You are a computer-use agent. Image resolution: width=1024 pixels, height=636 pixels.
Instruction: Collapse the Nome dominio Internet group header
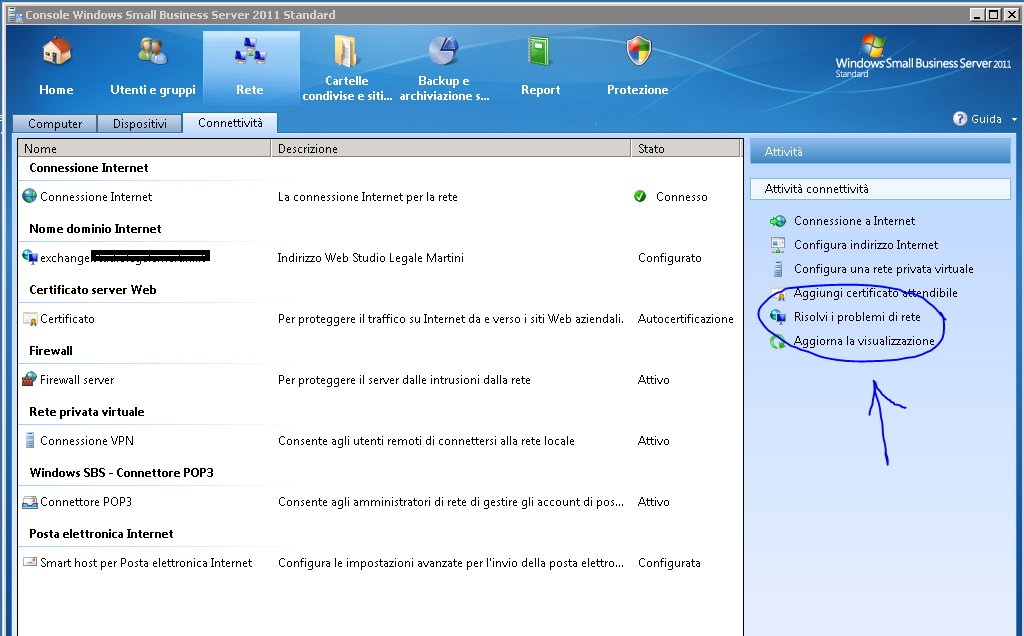click(x=95, y=229)
